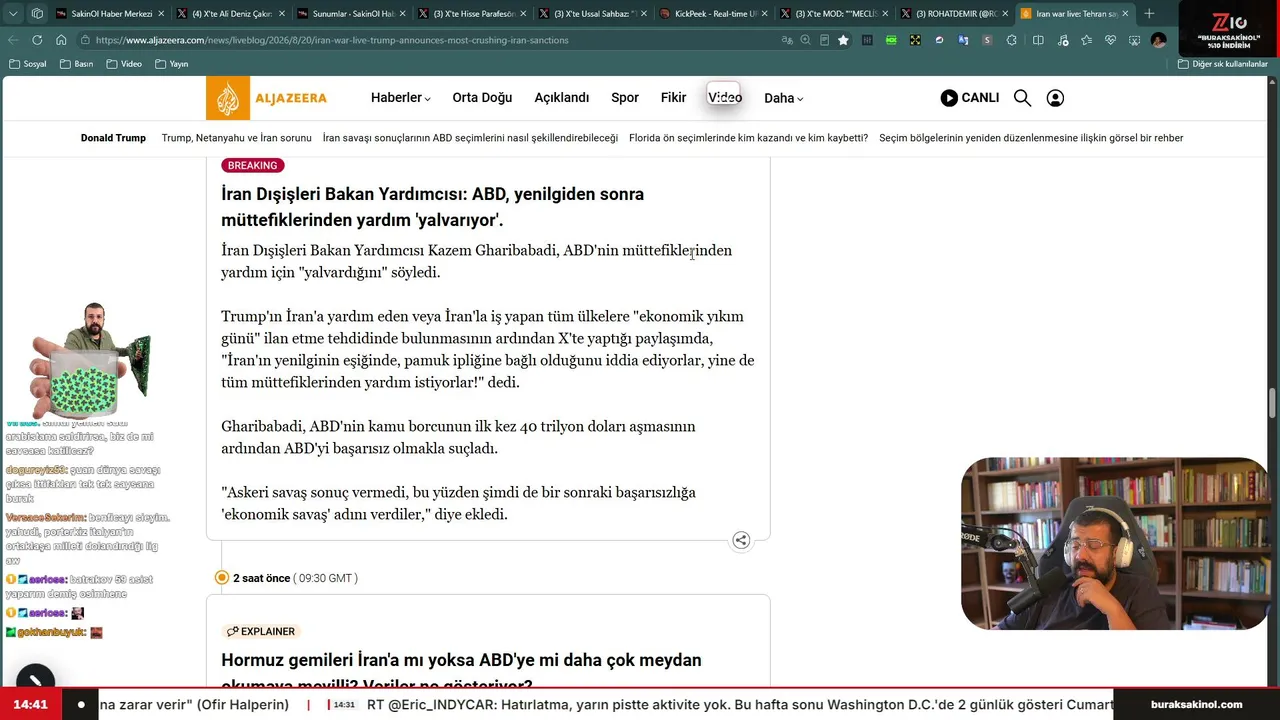Open Seçim bölgelerinin yeniden düzenlenmesine link
Screen dimensions: 1280x720
point(1031,138)
